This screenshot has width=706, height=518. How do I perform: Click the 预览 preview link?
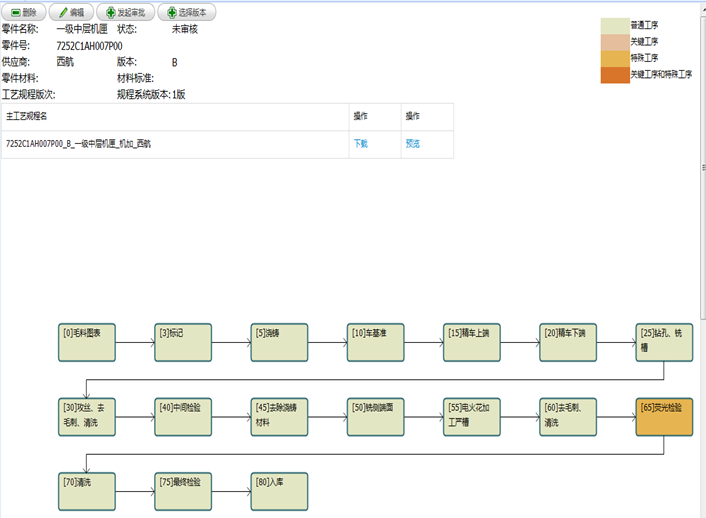412,144
